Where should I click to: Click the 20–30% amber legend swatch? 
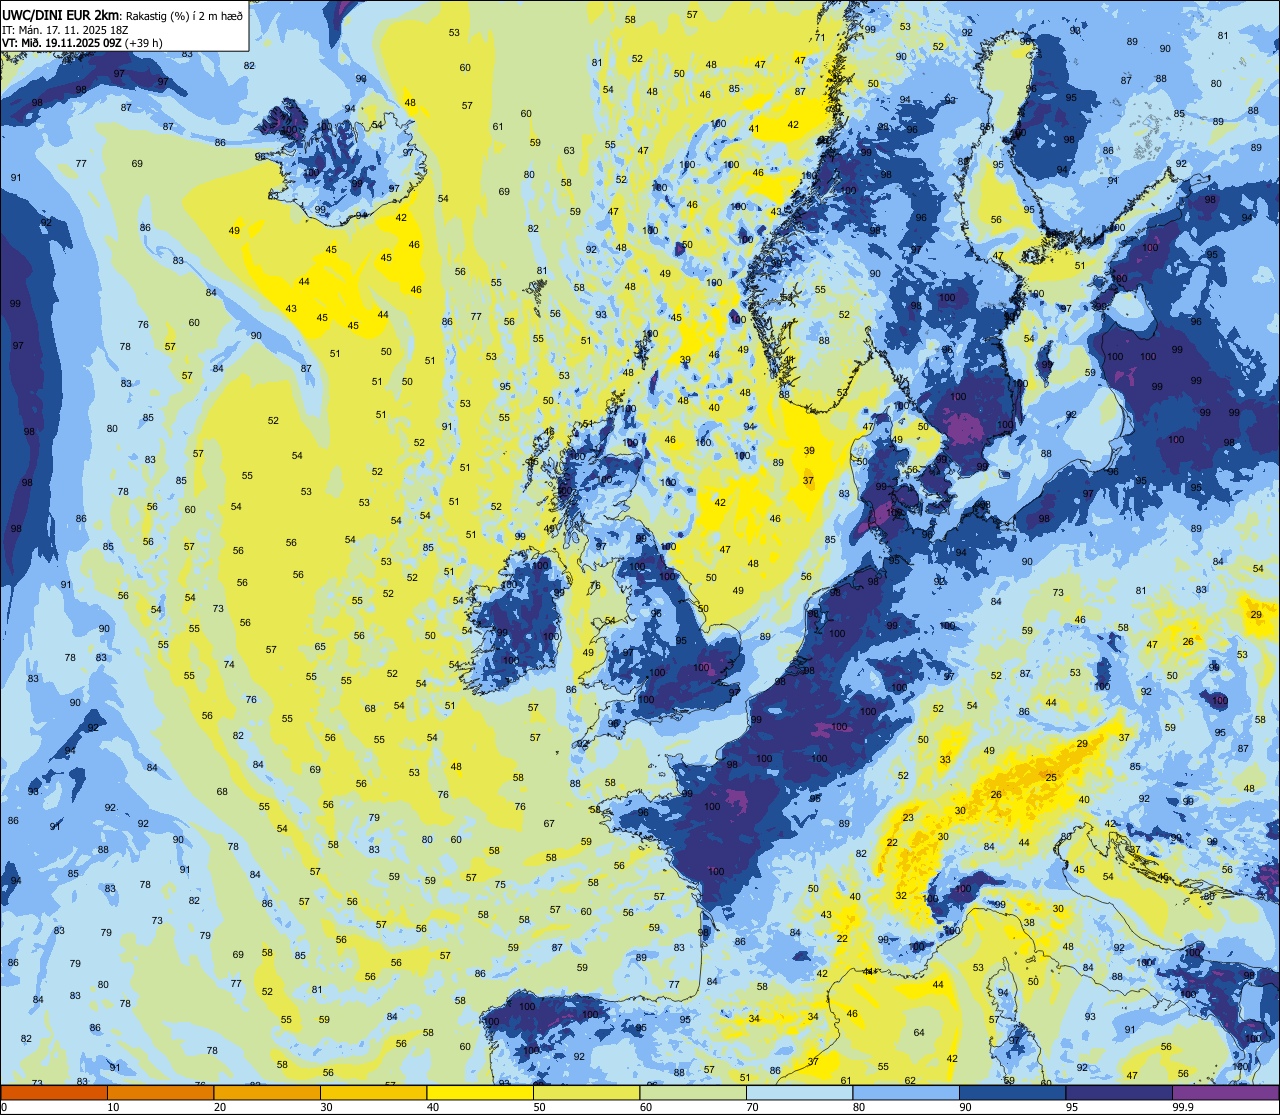tap(267, 1093)
